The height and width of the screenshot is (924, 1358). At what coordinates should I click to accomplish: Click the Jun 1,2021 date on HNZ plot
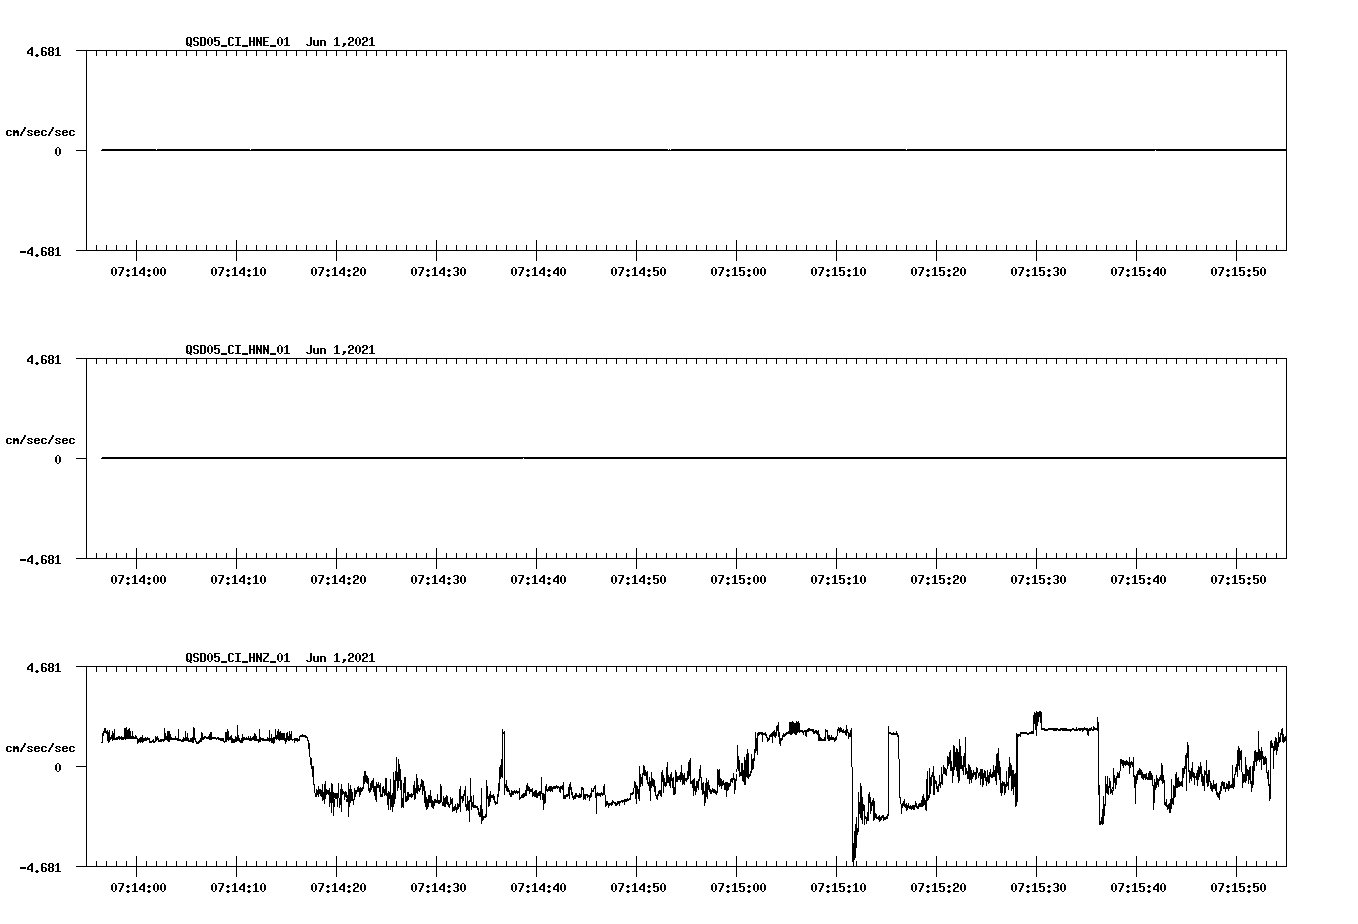(341, 658)
